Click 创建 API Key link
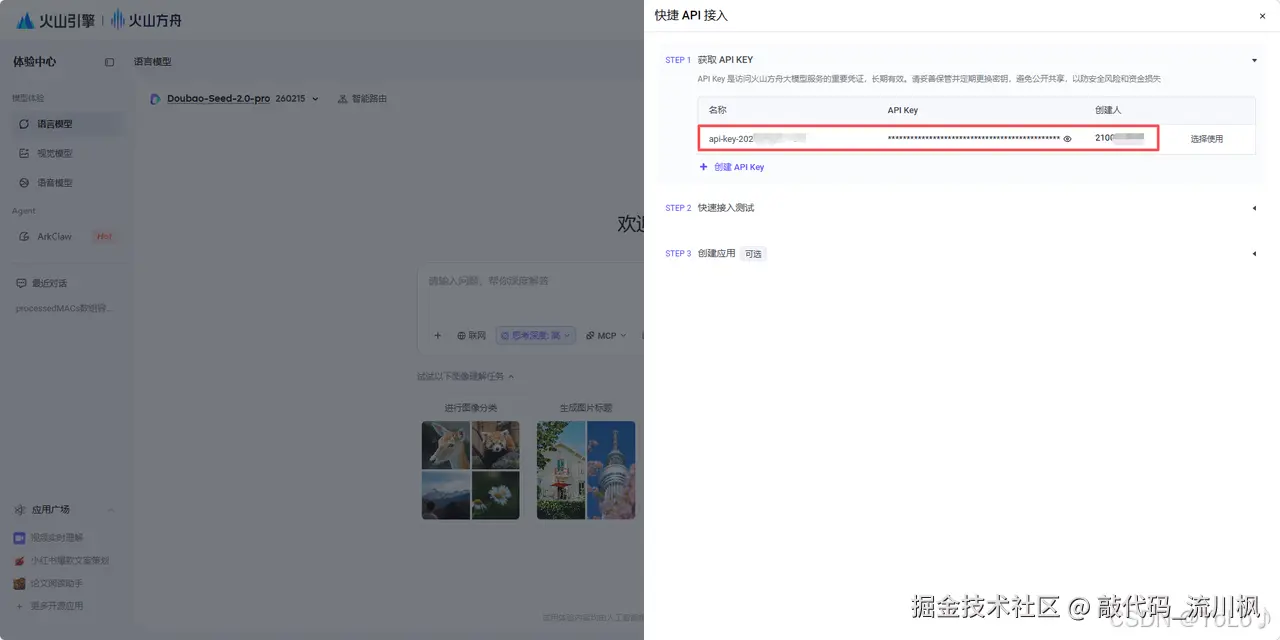The image size is (1280, 640). pos(732,167)
